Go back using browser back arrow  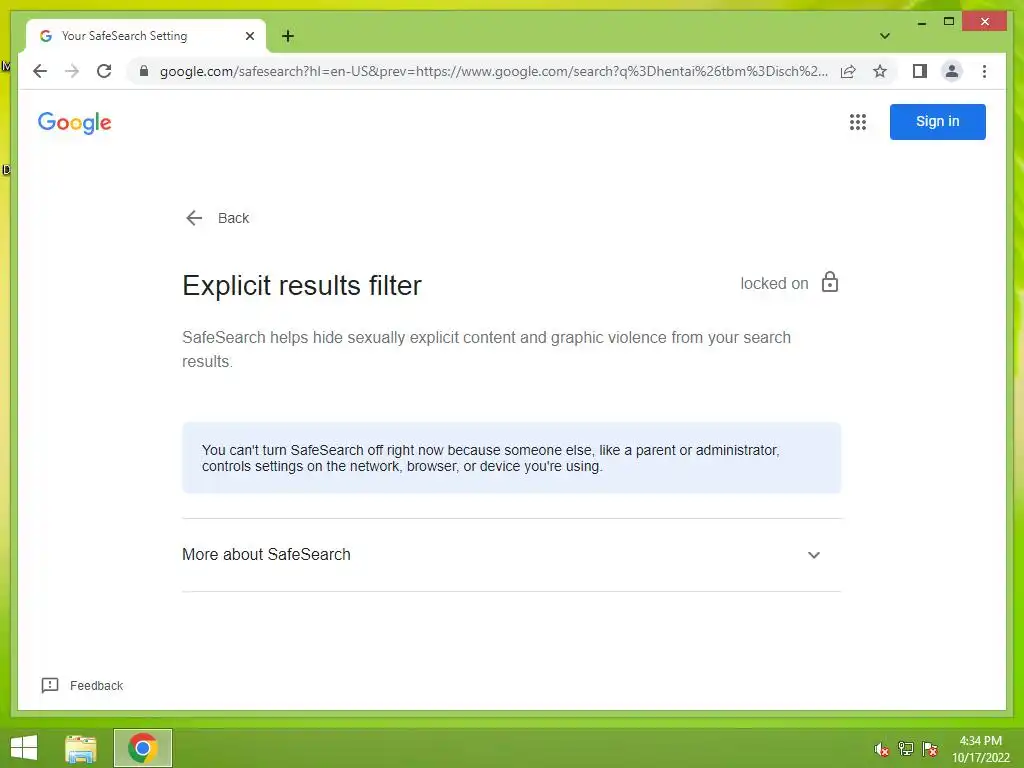pyautogui.click(x=40, y=71)
